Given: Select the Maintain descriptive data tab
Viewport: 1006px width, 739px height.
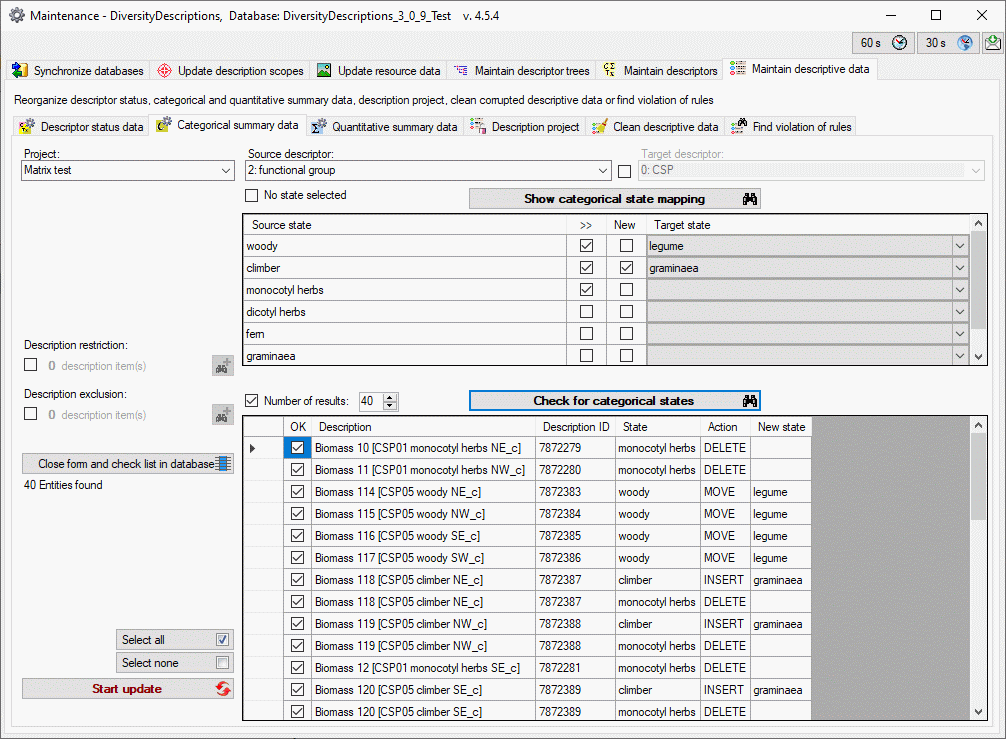Looking at the screenshot, I should [800, 69].
